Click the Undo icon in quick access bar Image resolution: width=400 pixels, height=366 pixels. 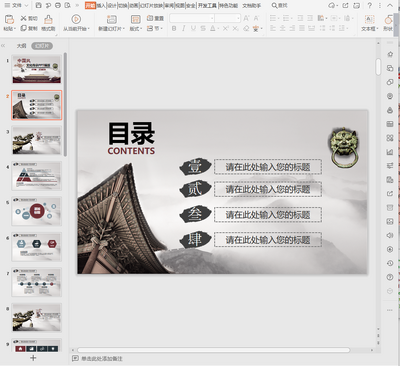click(x=48, y=5)
